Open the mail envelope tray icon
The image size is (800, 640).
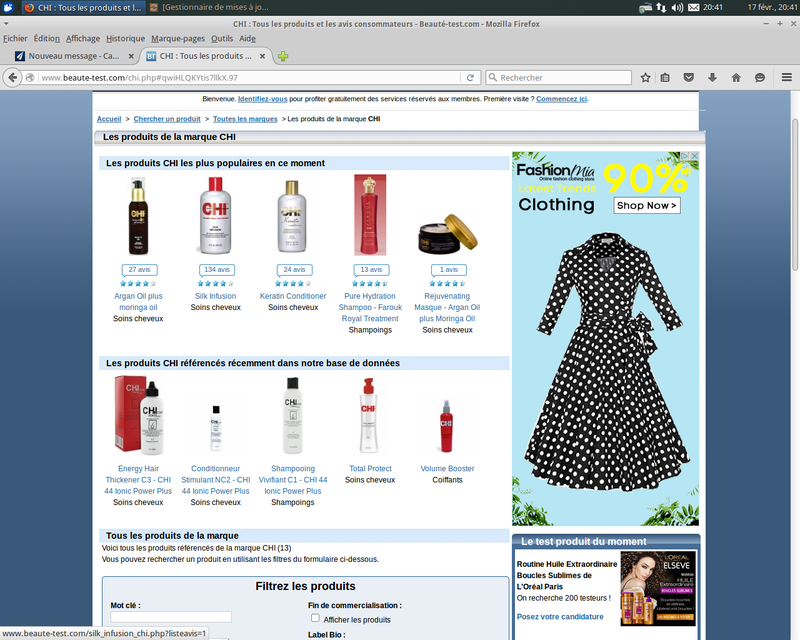point(693,7)
